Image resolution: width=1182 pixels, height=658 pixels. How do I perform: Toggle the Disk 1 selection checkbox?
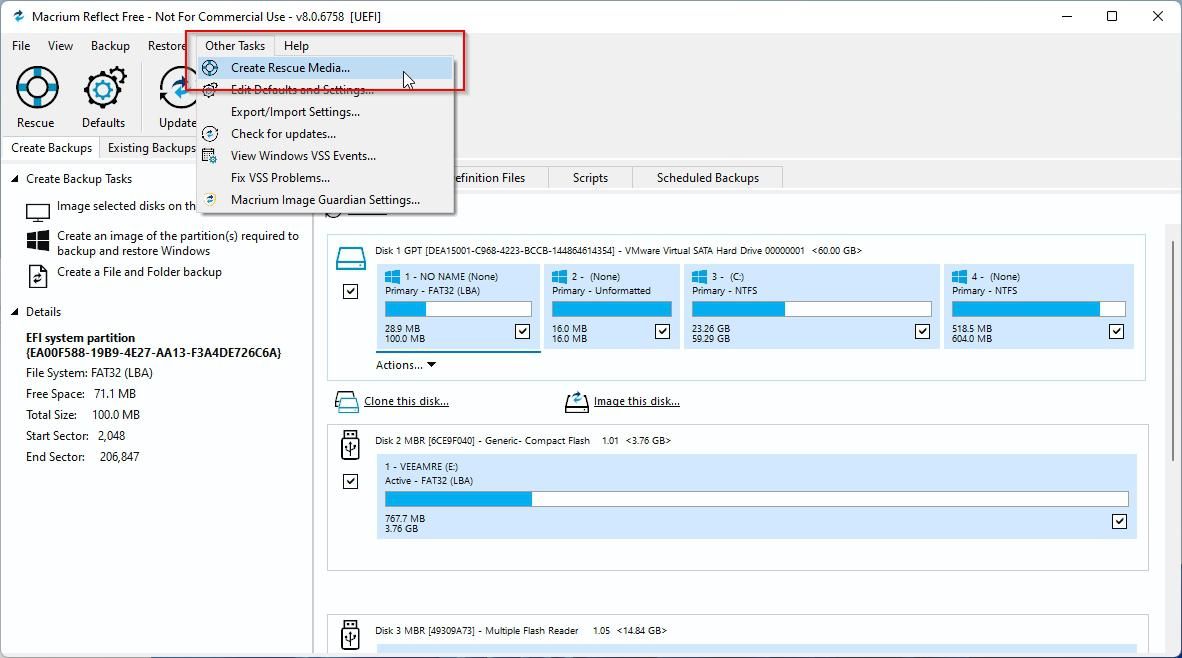click(351, 292)
